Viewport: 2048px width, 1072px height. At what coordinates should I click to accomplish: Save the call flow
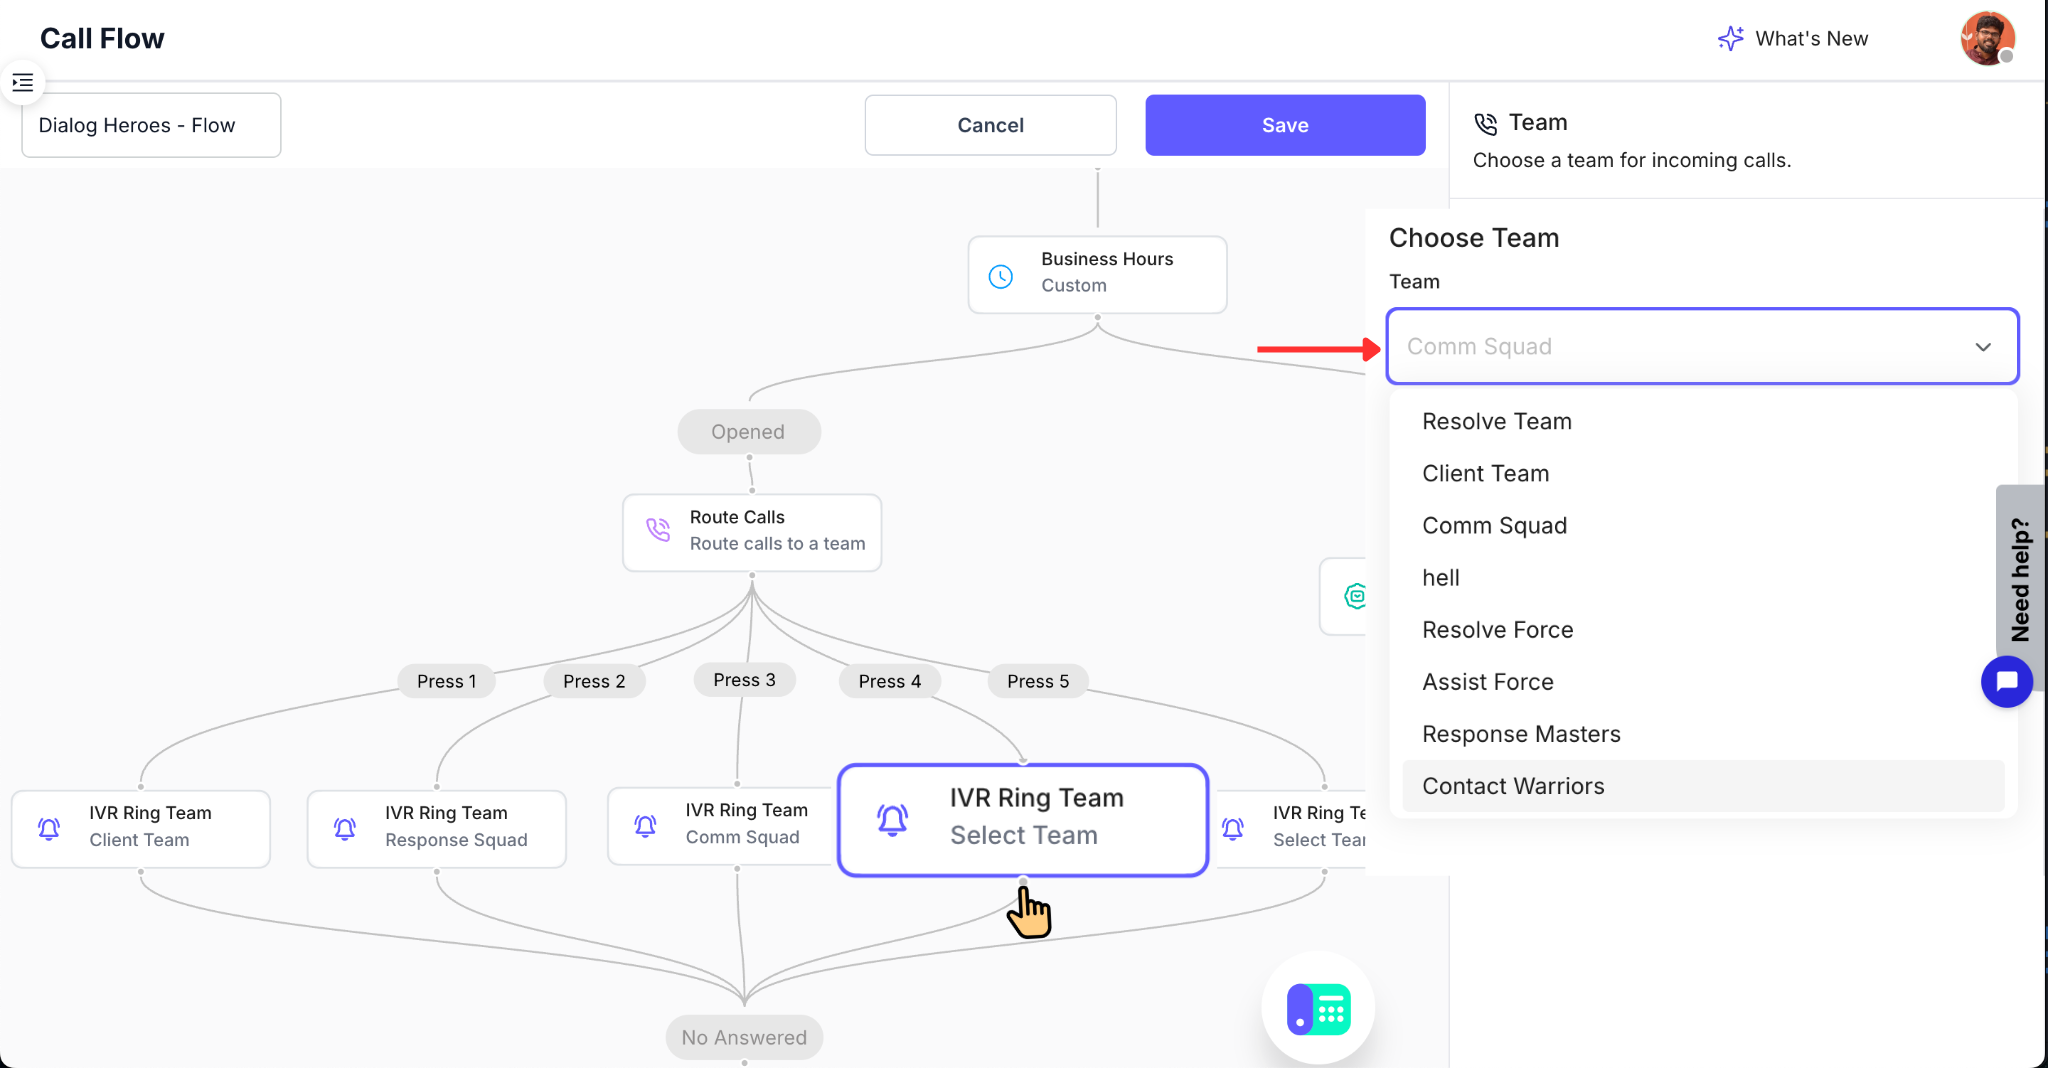pyautogui.click(x=1285, y=125)
